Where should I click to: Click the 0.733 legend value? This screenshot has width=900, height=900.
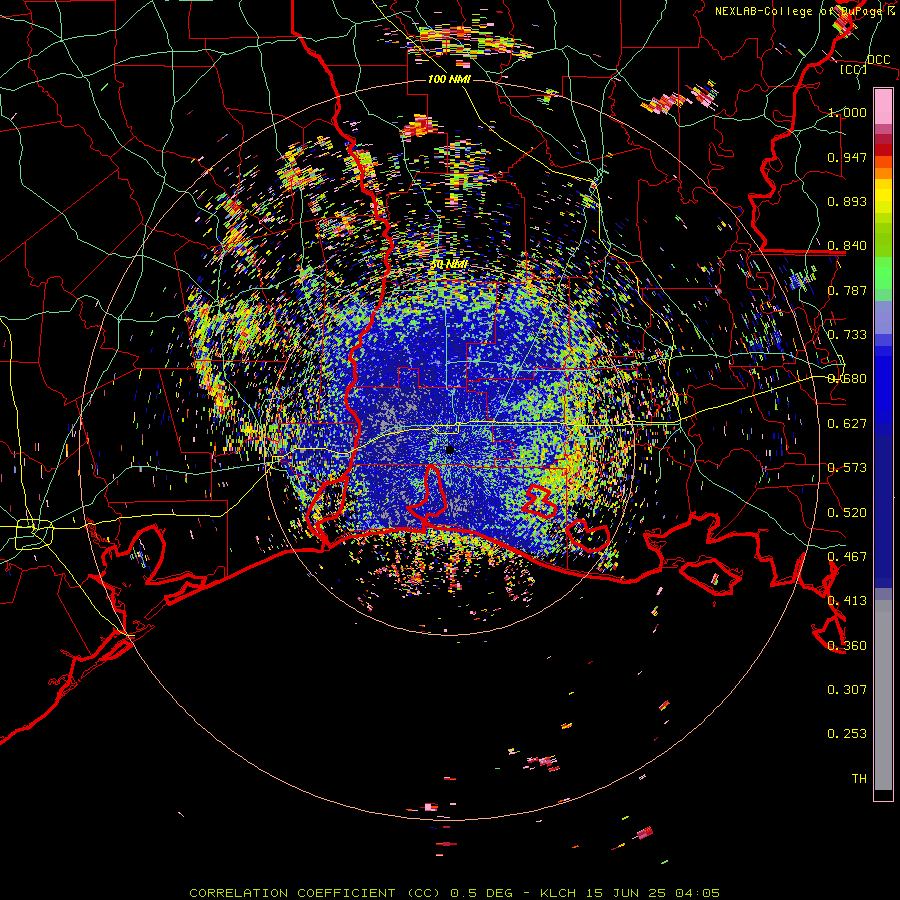point(847,335)
